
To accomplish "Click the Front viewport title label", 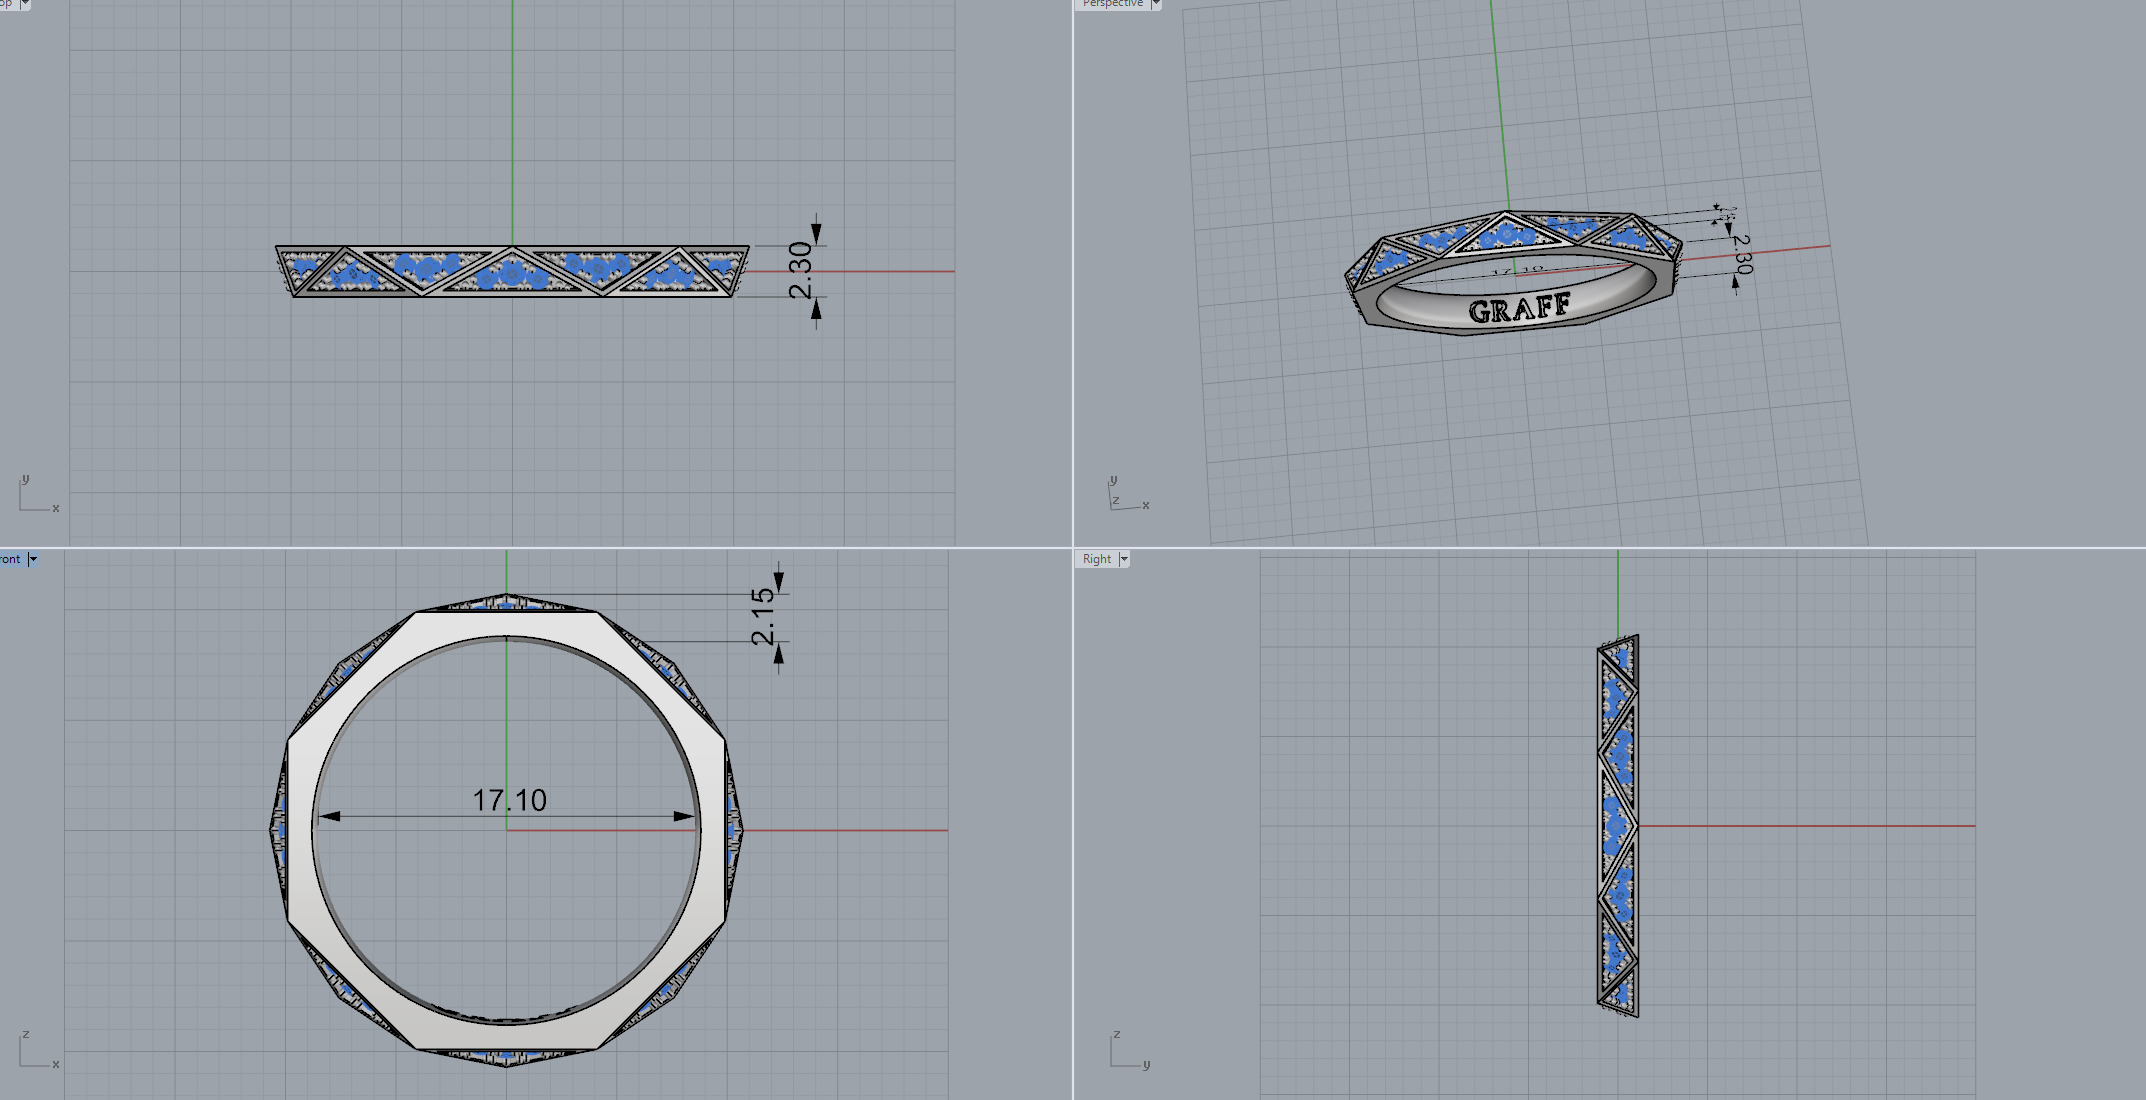I will pyautogui.click(x=11, y=559).
